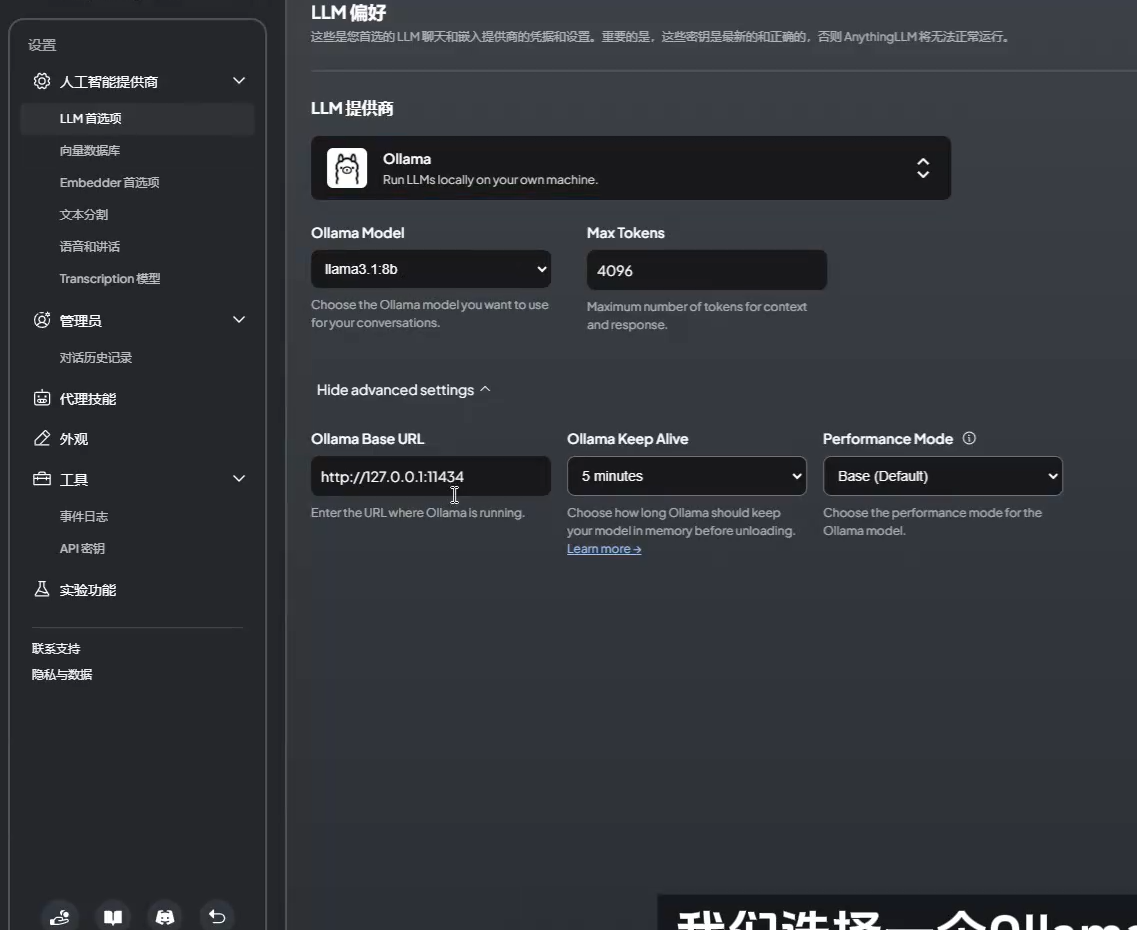The width and height of the screenshot is (1137, 930).
Task: Open the Ollama Keep Alive dropdown
Action: (687, 476)
